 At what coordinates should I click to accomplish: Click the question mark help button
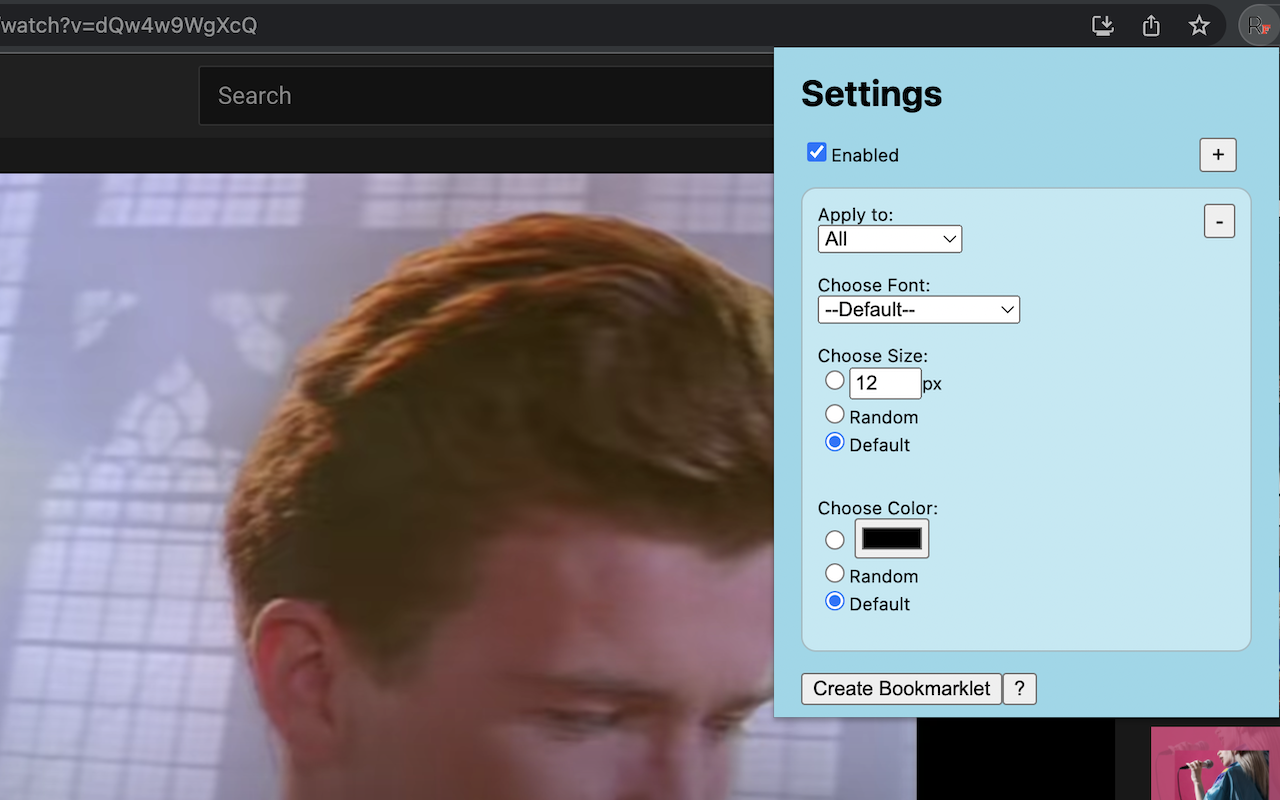pos(1020,689)
